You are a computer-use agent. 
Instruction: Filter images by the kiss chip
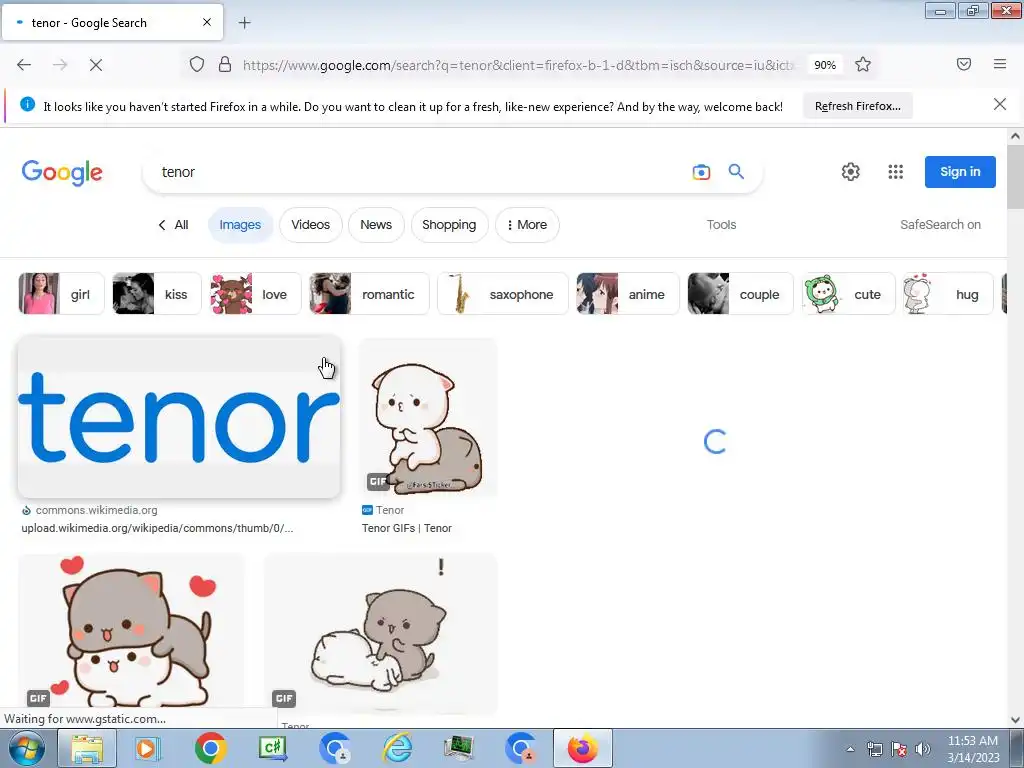[157, 294]
